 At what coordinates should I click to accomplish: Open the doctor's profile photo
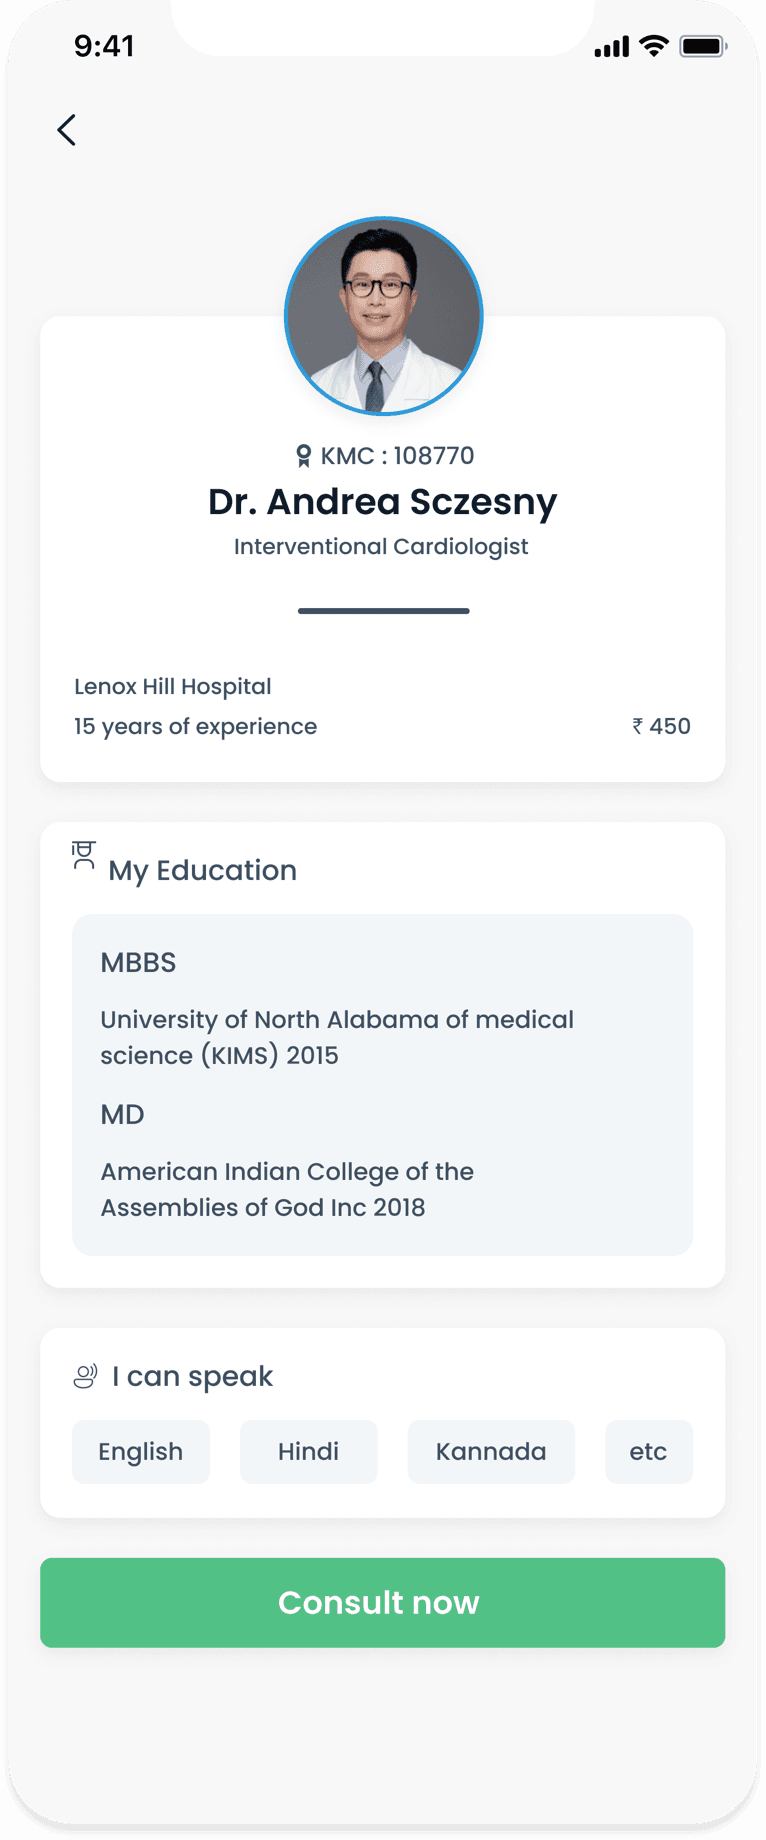tap(383, 316)
